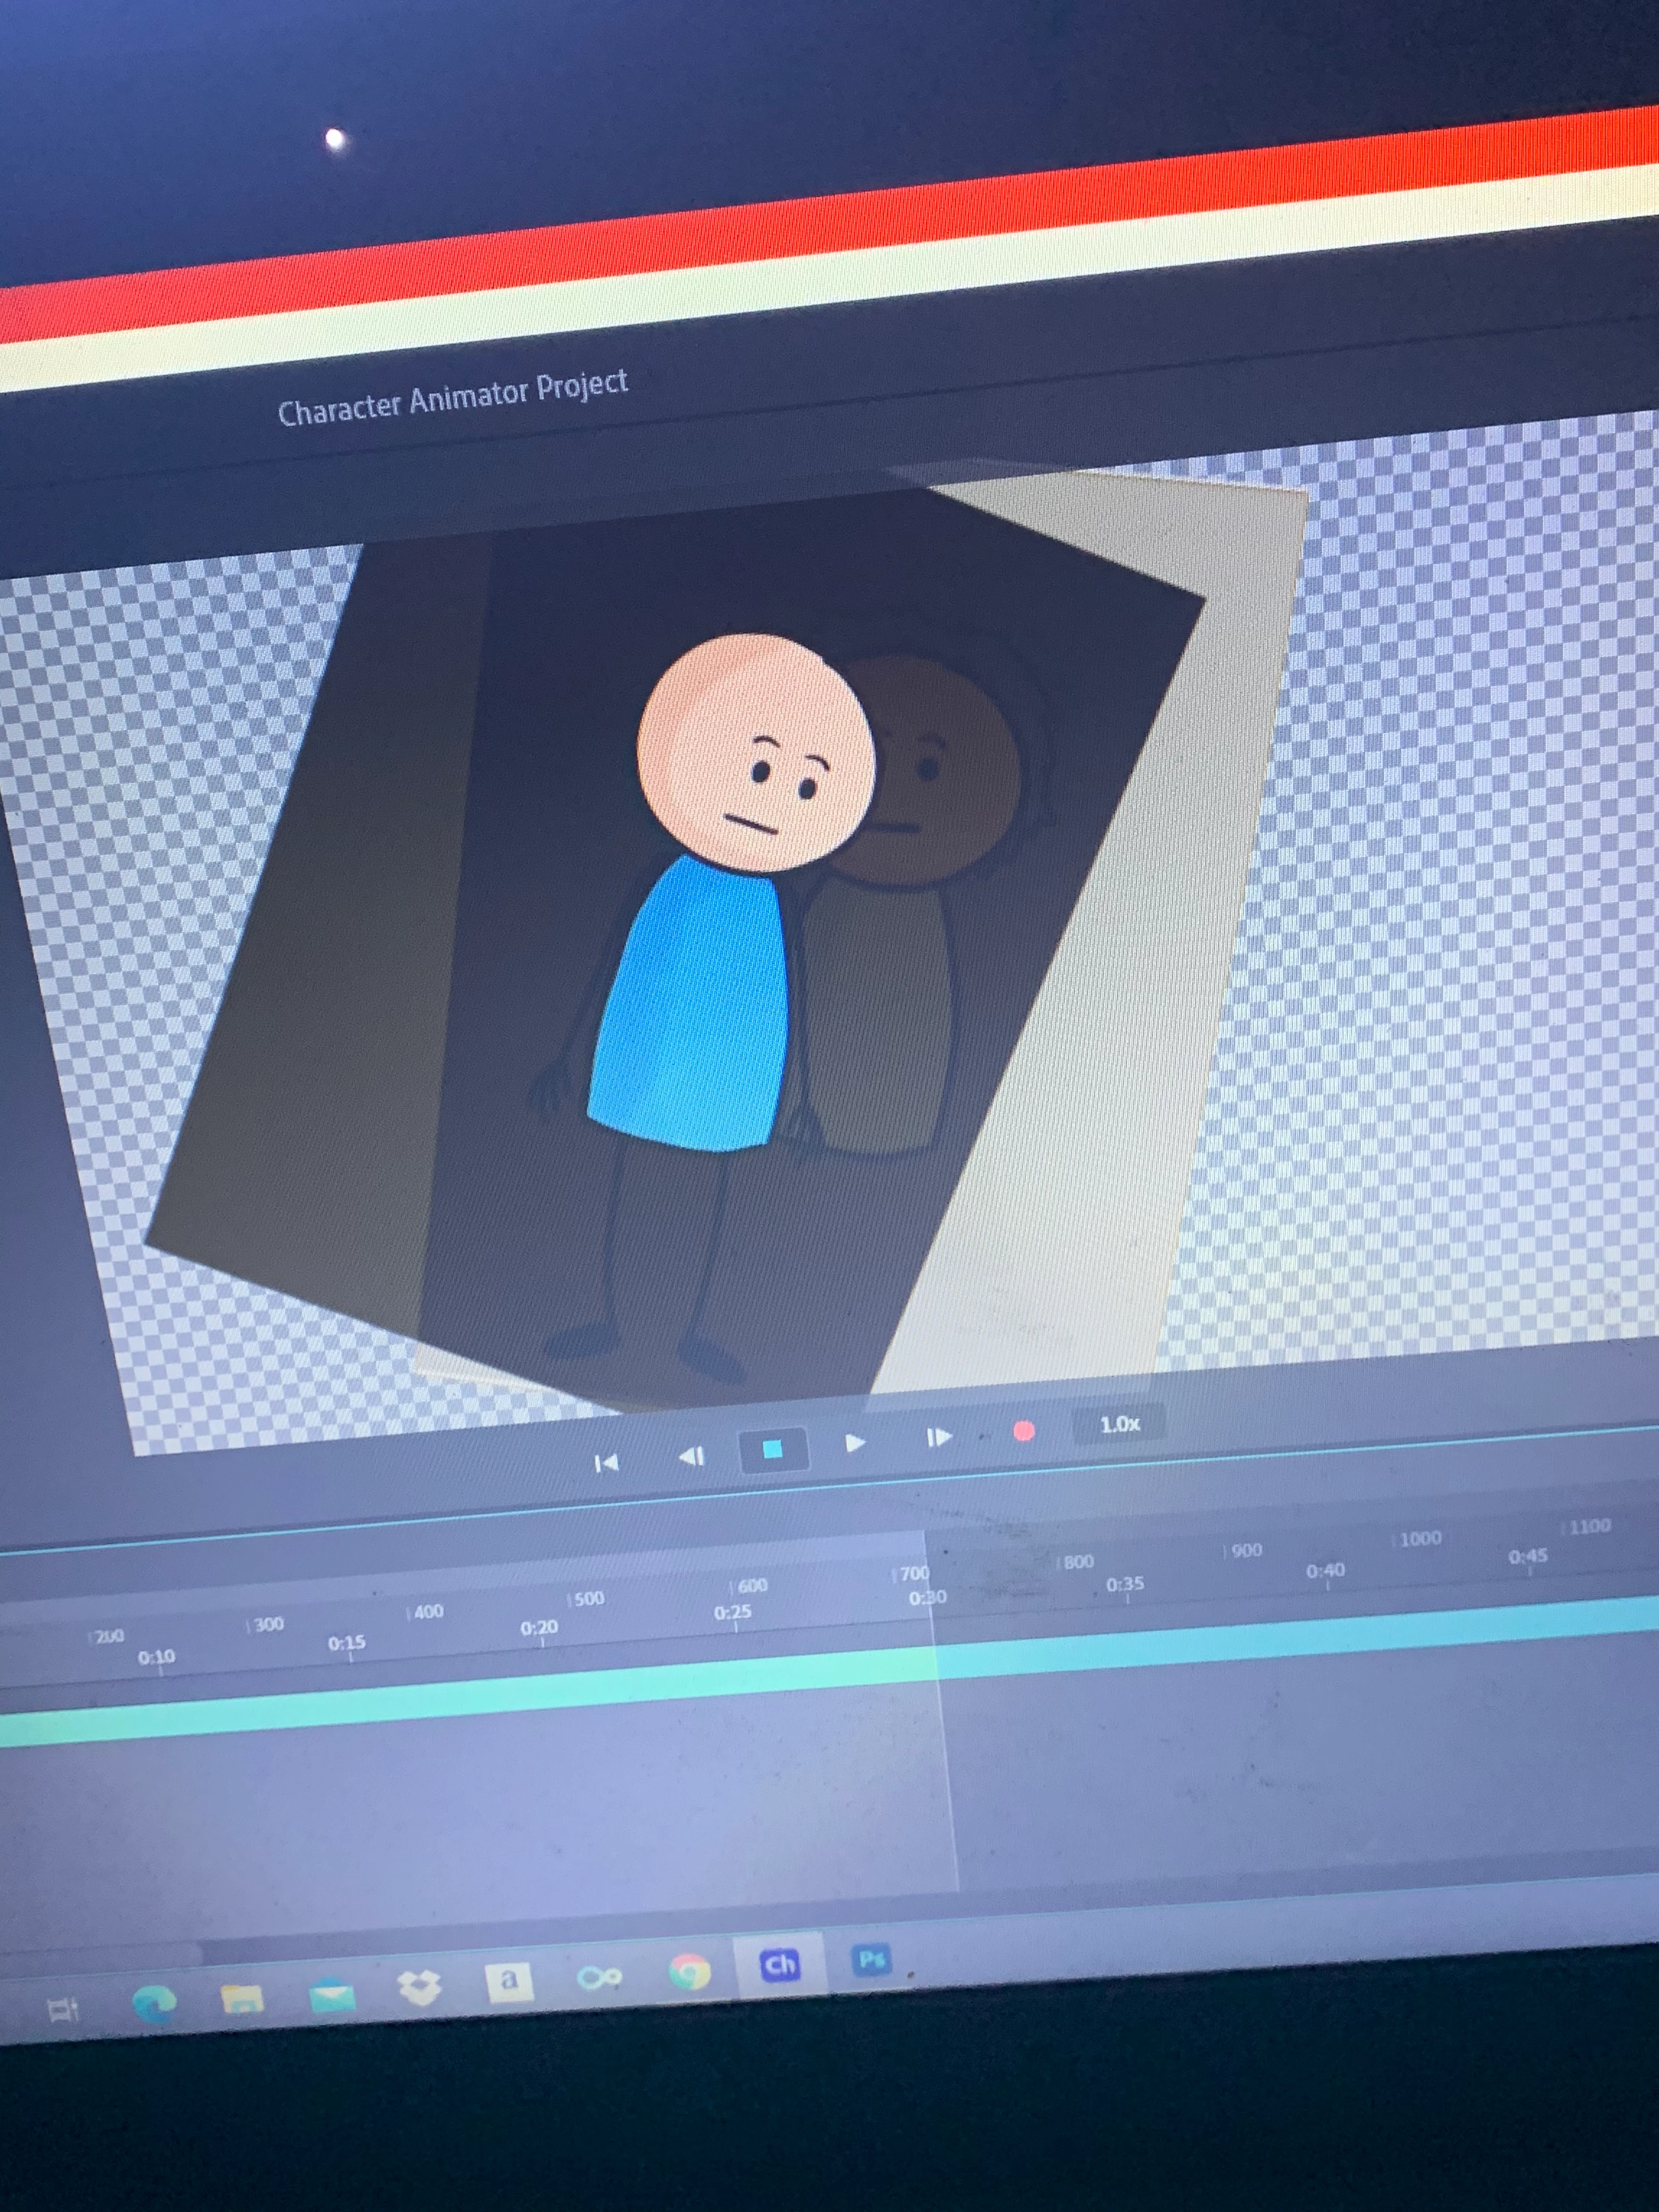The height and width of the screenshot is (2212, 1659).
Task: Open Google Chrome from the taskbar
Action: click(x=689, y=1972)
